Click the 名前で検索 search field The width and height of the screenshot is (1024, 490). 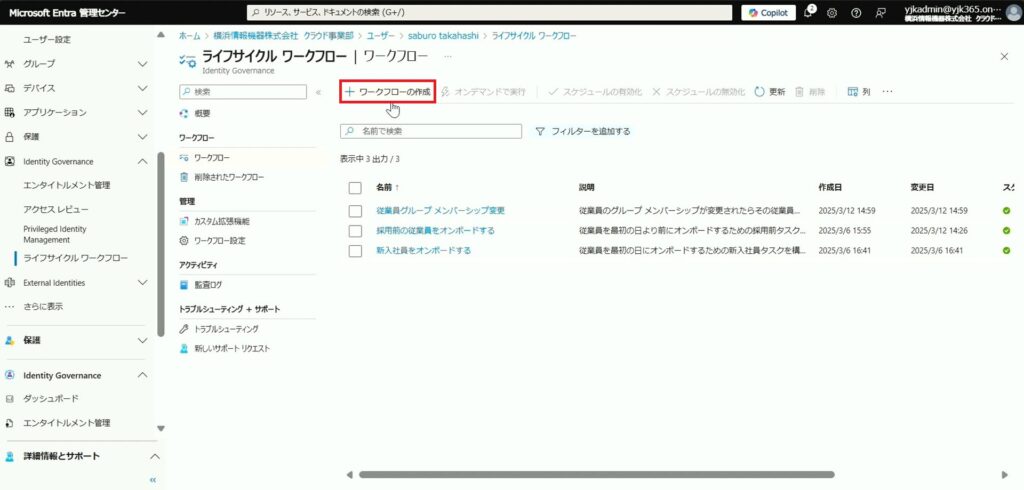click(x=431, y=131)
